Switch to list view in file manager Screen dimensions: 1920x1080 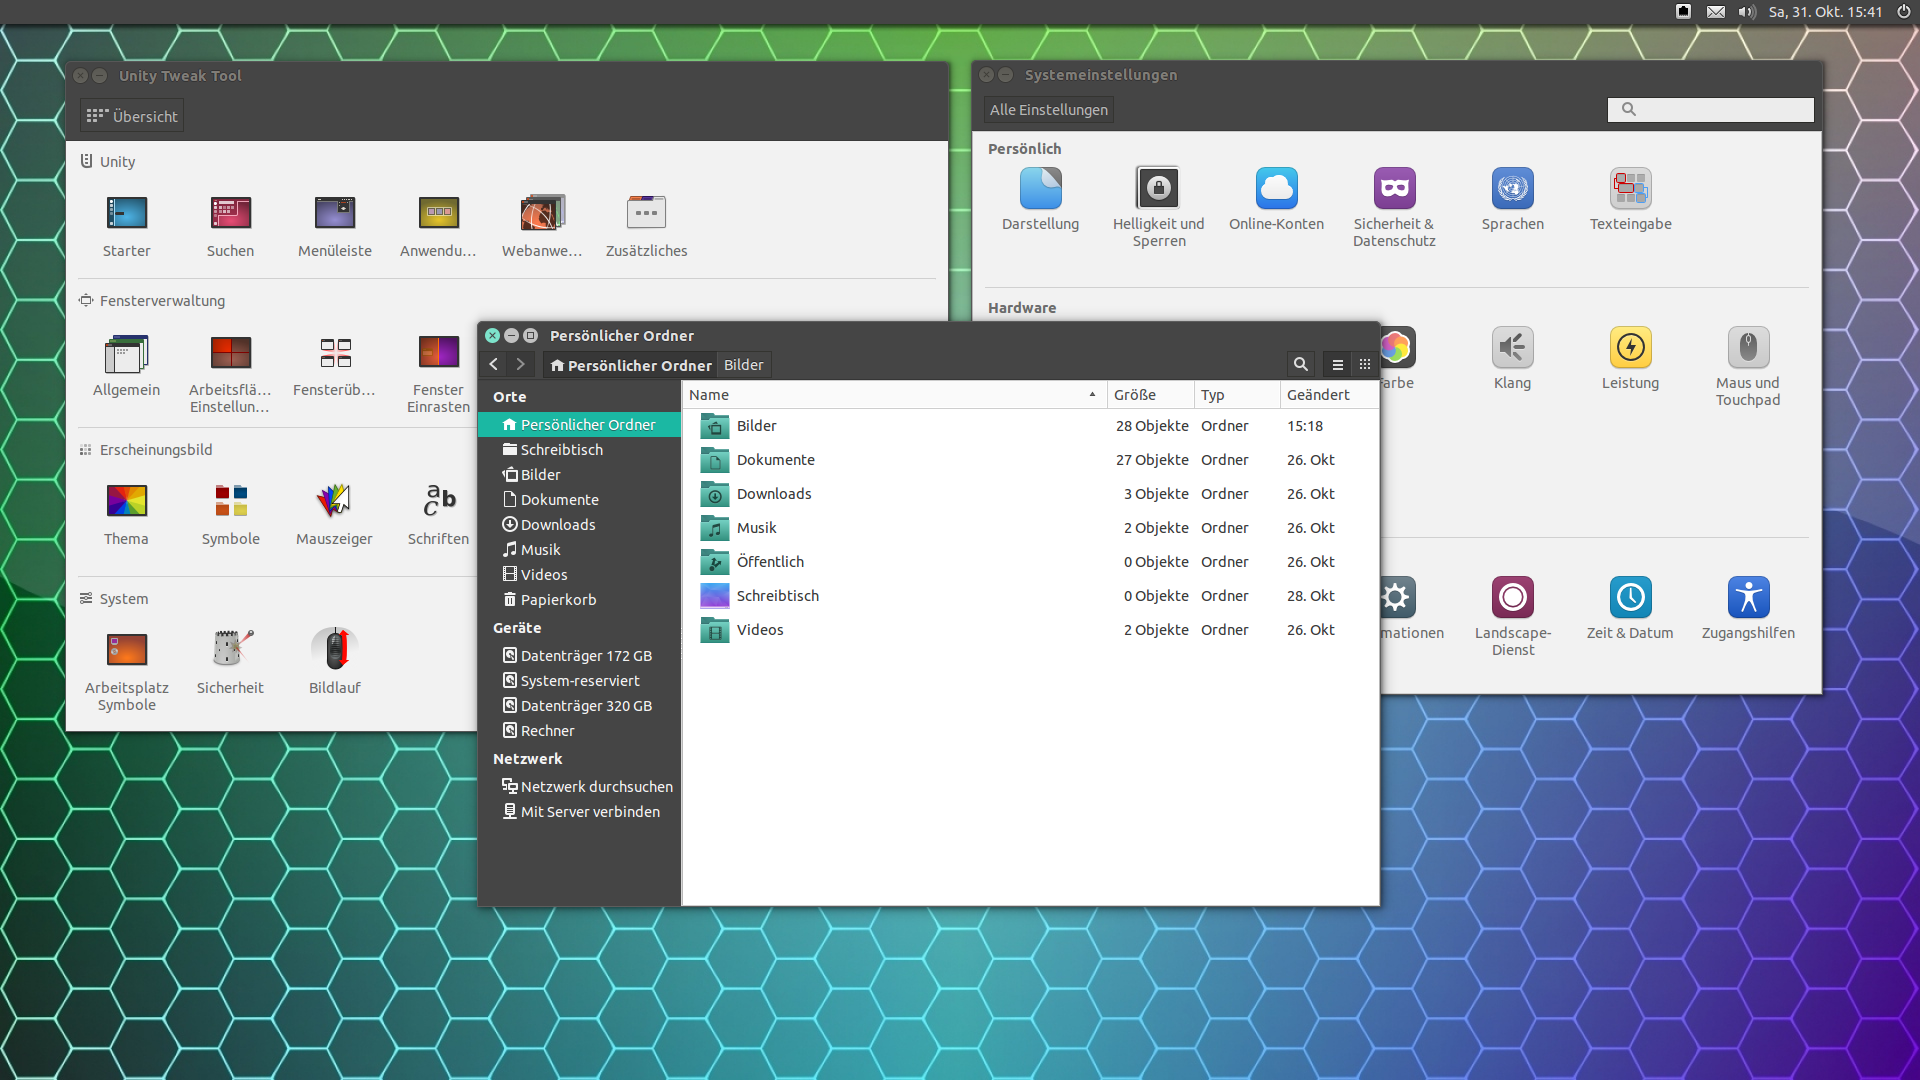[1337, 365]
